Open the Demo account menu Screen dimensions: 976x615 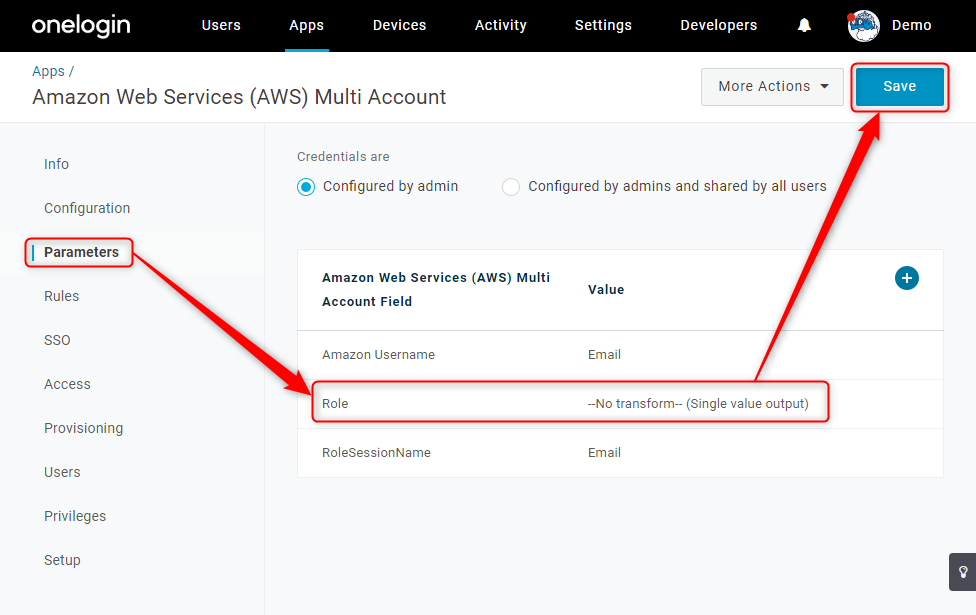tap(911, 26)
